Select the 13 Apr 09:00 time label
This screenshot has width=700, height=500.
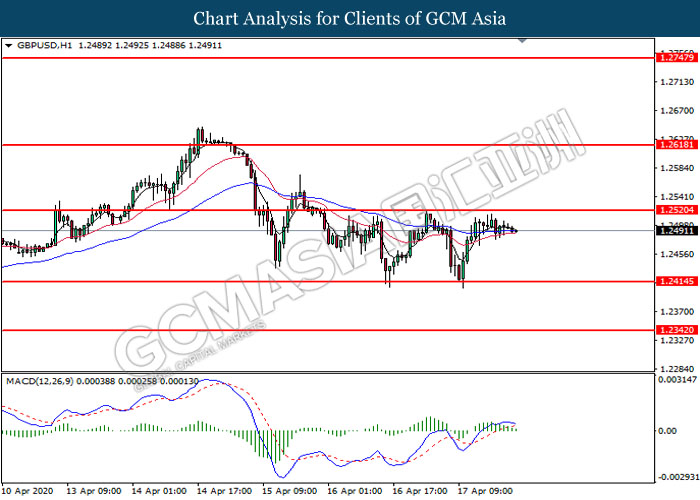(x=94, y=491)
